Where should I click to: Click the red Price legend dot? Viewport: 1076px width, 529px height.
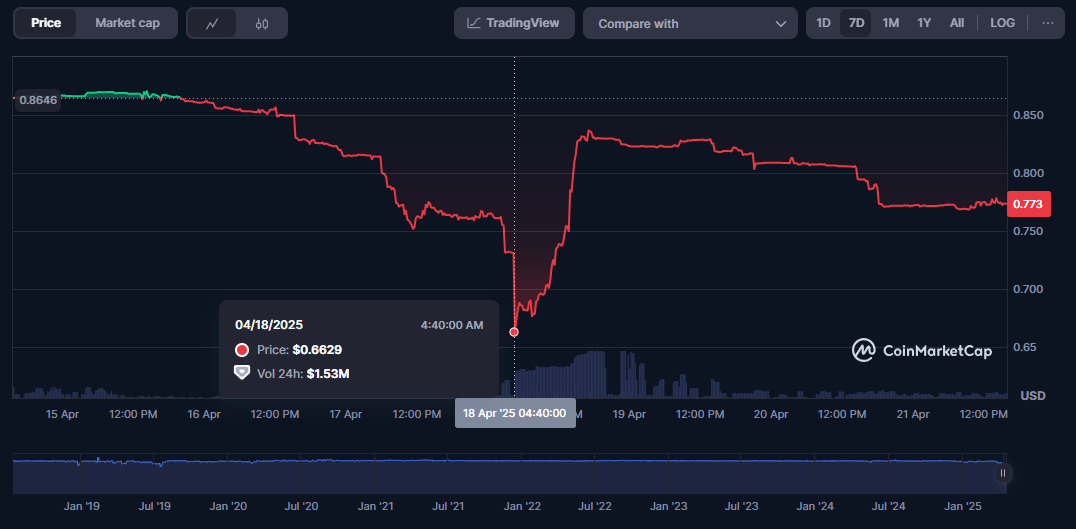coord(242,350)
